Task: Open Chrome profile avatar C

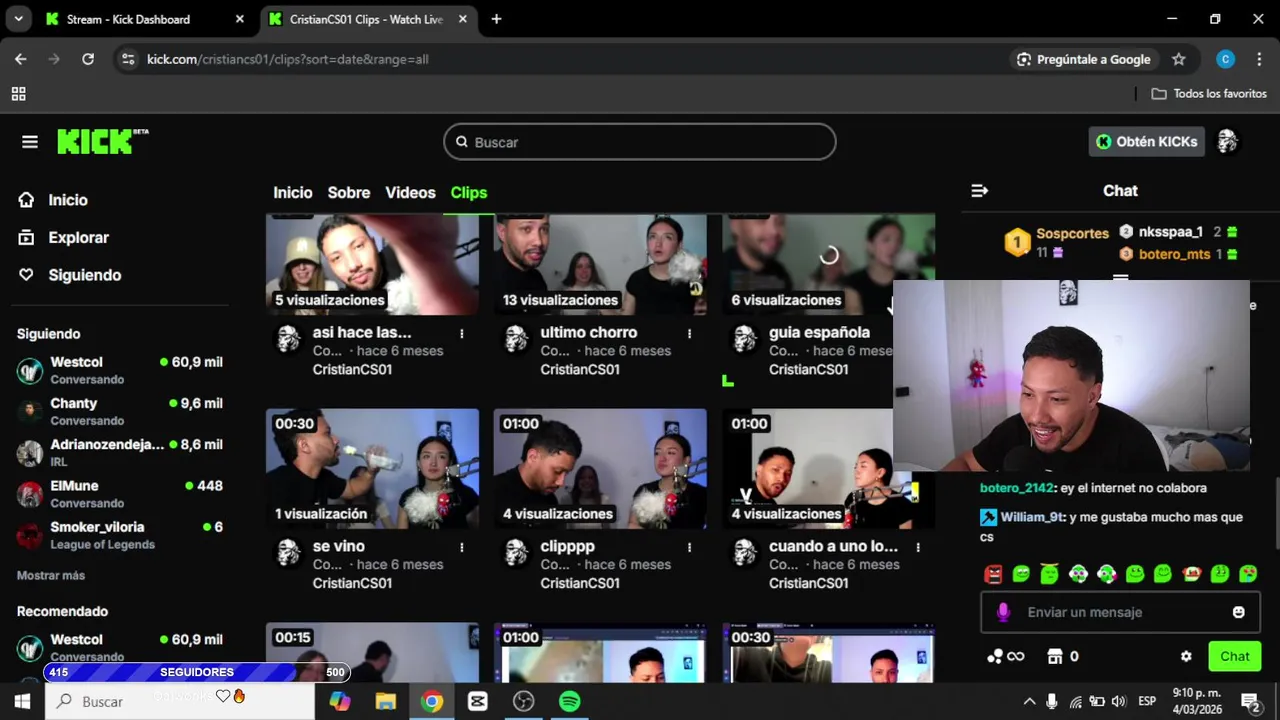Action: tap(1225, 59)
